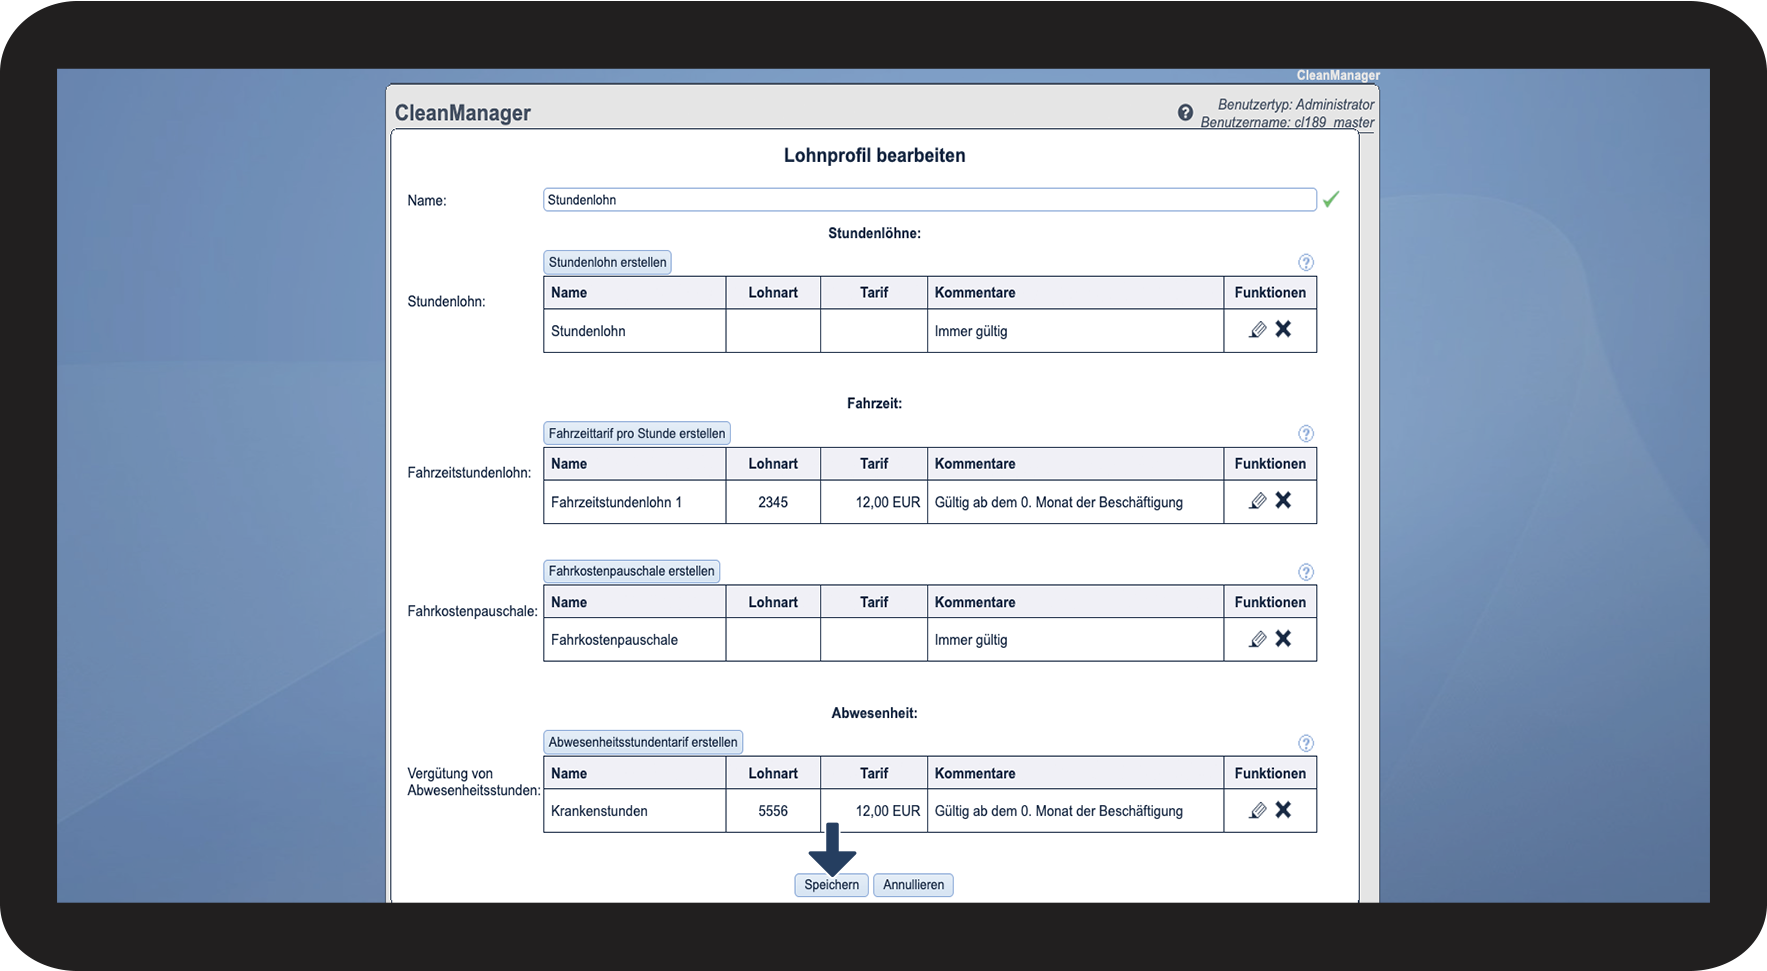Click the header help question mark icon
Screen dimensions: 1767x971
[x=1185, y=113]
